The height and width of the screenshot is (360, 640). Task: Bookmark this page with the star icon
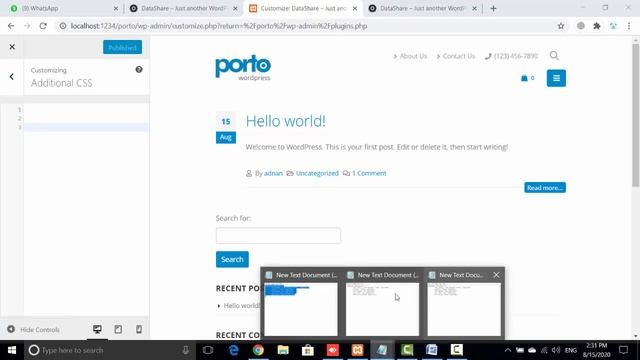[561, 26]
